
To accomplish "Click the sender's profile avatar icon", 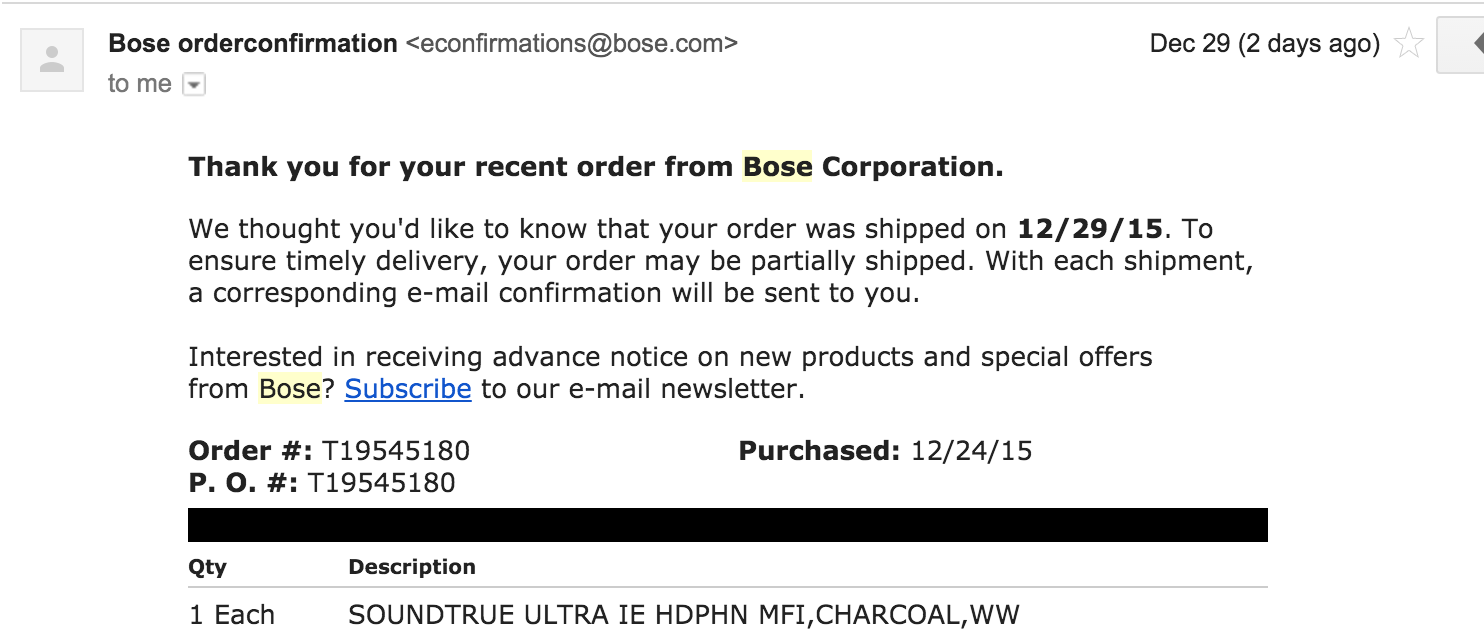I will click(52, 60).
